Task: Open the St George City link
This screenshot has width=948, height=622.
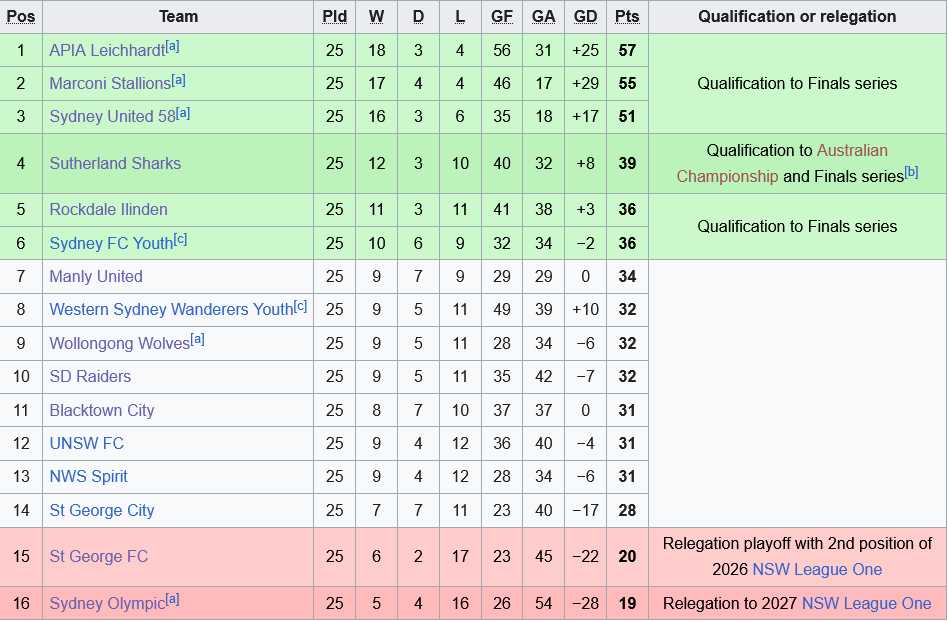Action: 102,511
